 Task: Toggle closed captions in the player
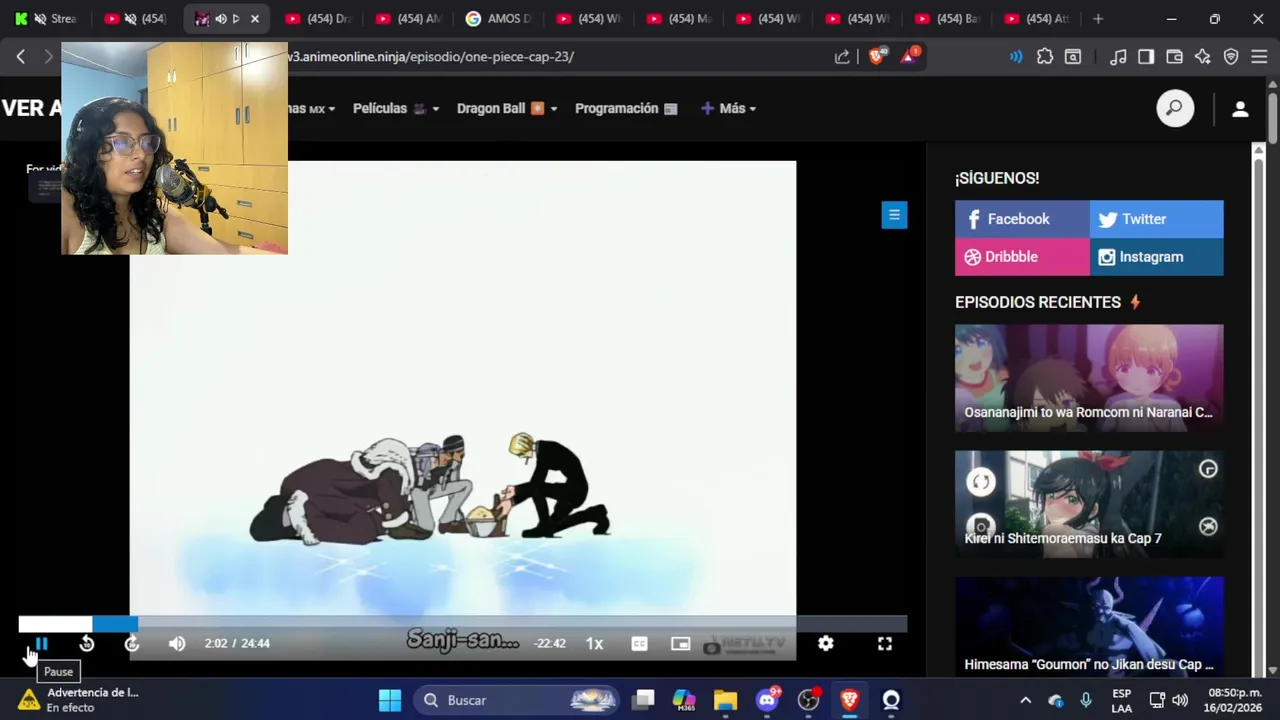(640, 644)
